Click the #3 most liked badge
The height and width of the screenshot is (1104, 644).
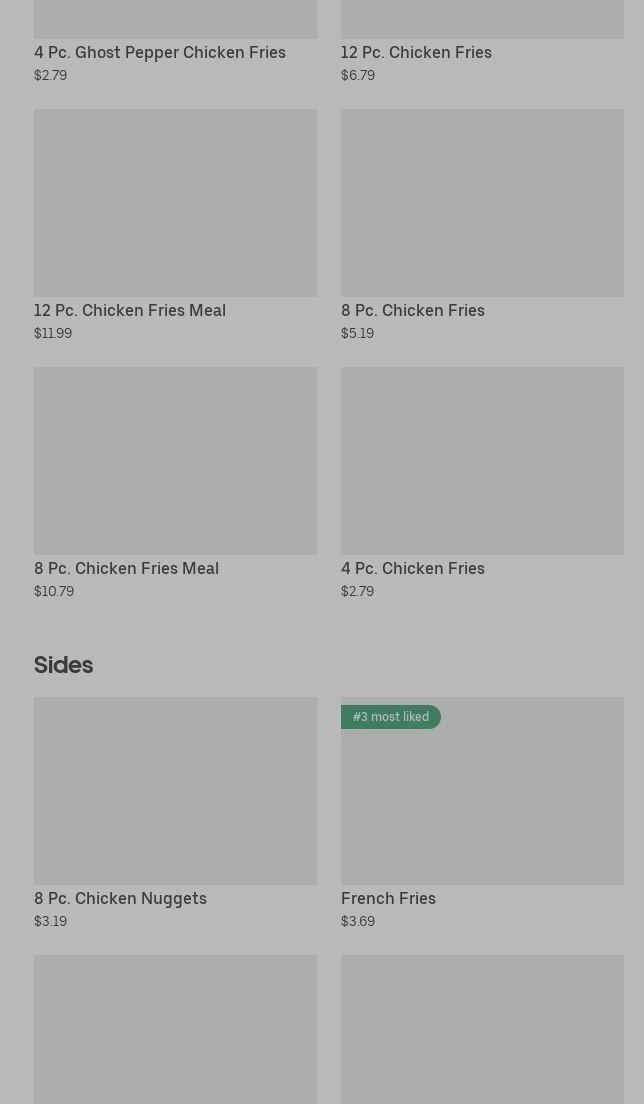pyautogui.click(x=391, y=717)
